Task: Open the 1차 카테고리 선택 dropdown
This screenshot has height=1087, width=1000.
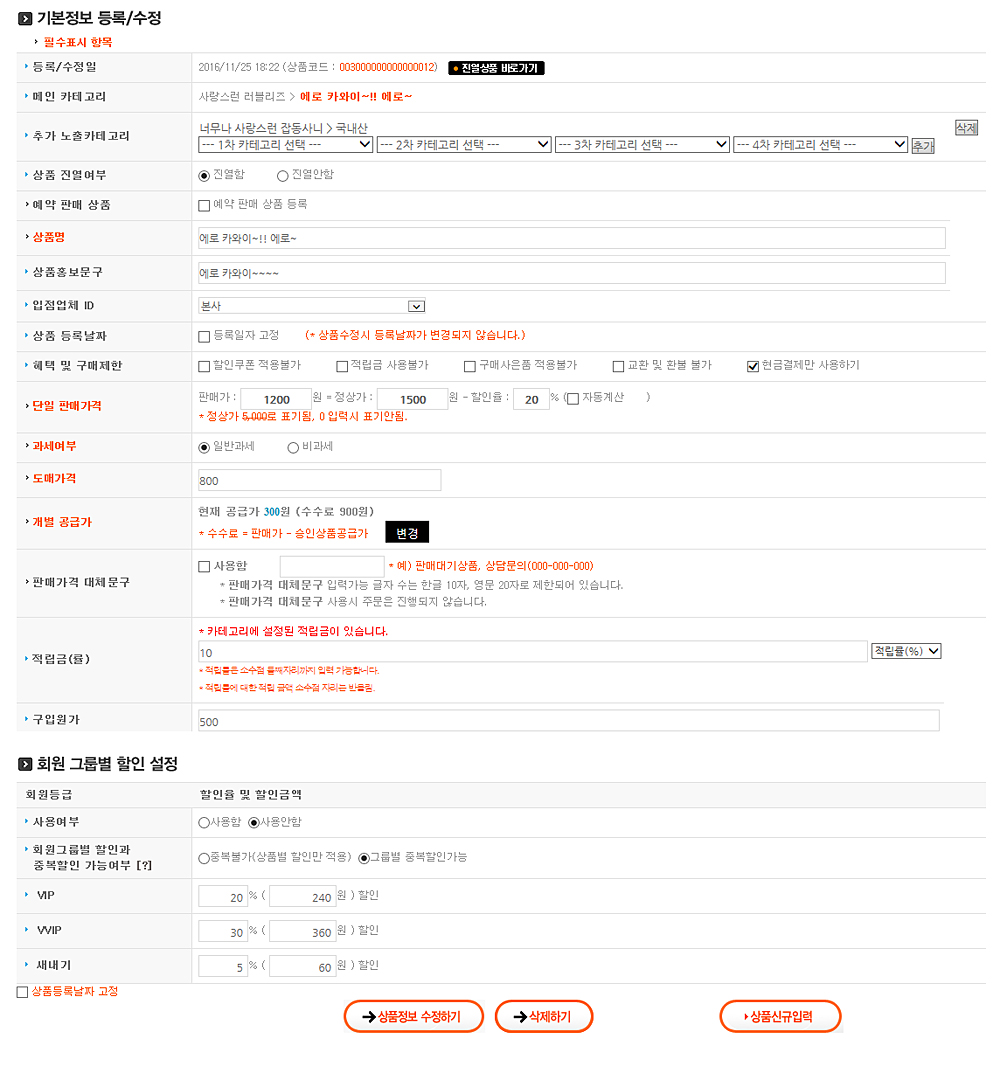Action: click(x=286, y=145)
